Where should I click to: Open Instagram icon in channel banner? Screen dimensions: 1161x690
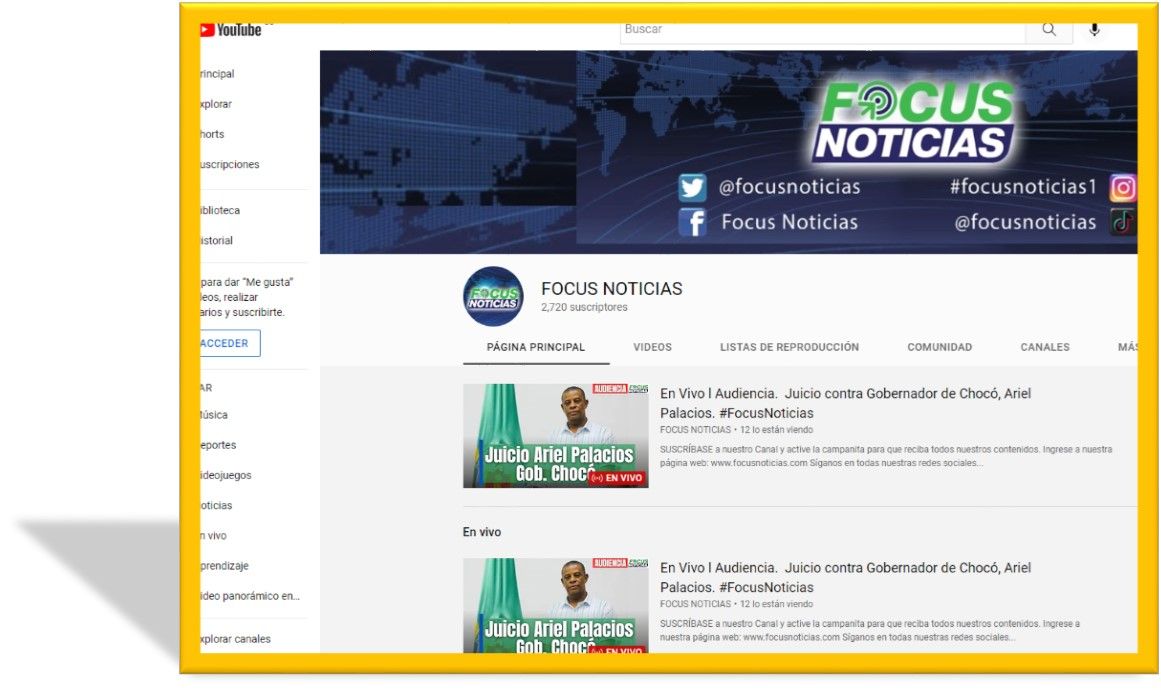(1122, 187)
